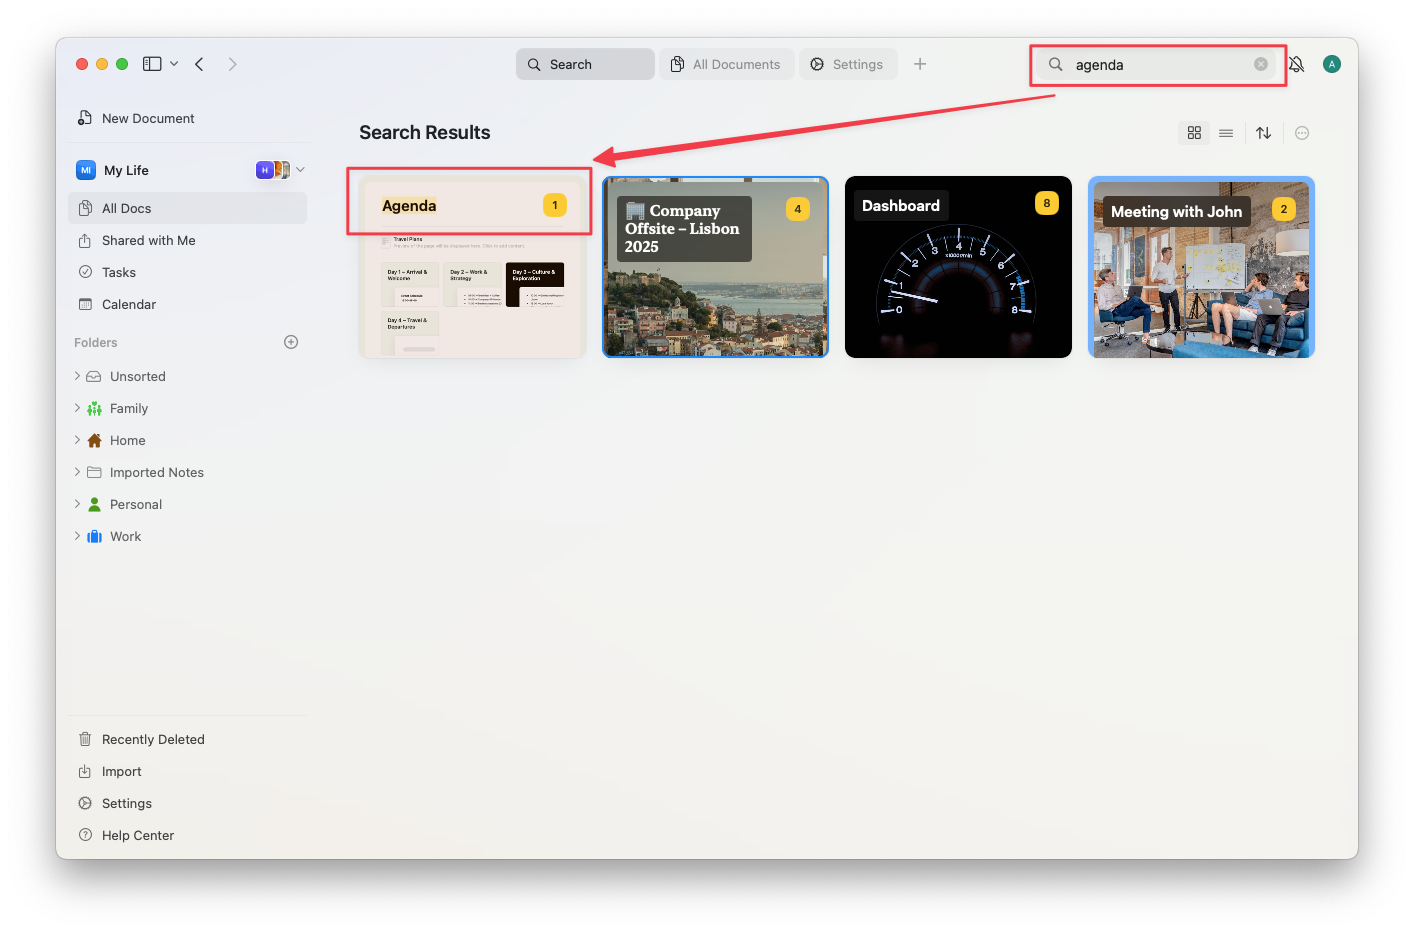The width and height of the screenshot is (1414, 933).
Task: Switch to the Settings tab
Action: (x=848, y=64)
